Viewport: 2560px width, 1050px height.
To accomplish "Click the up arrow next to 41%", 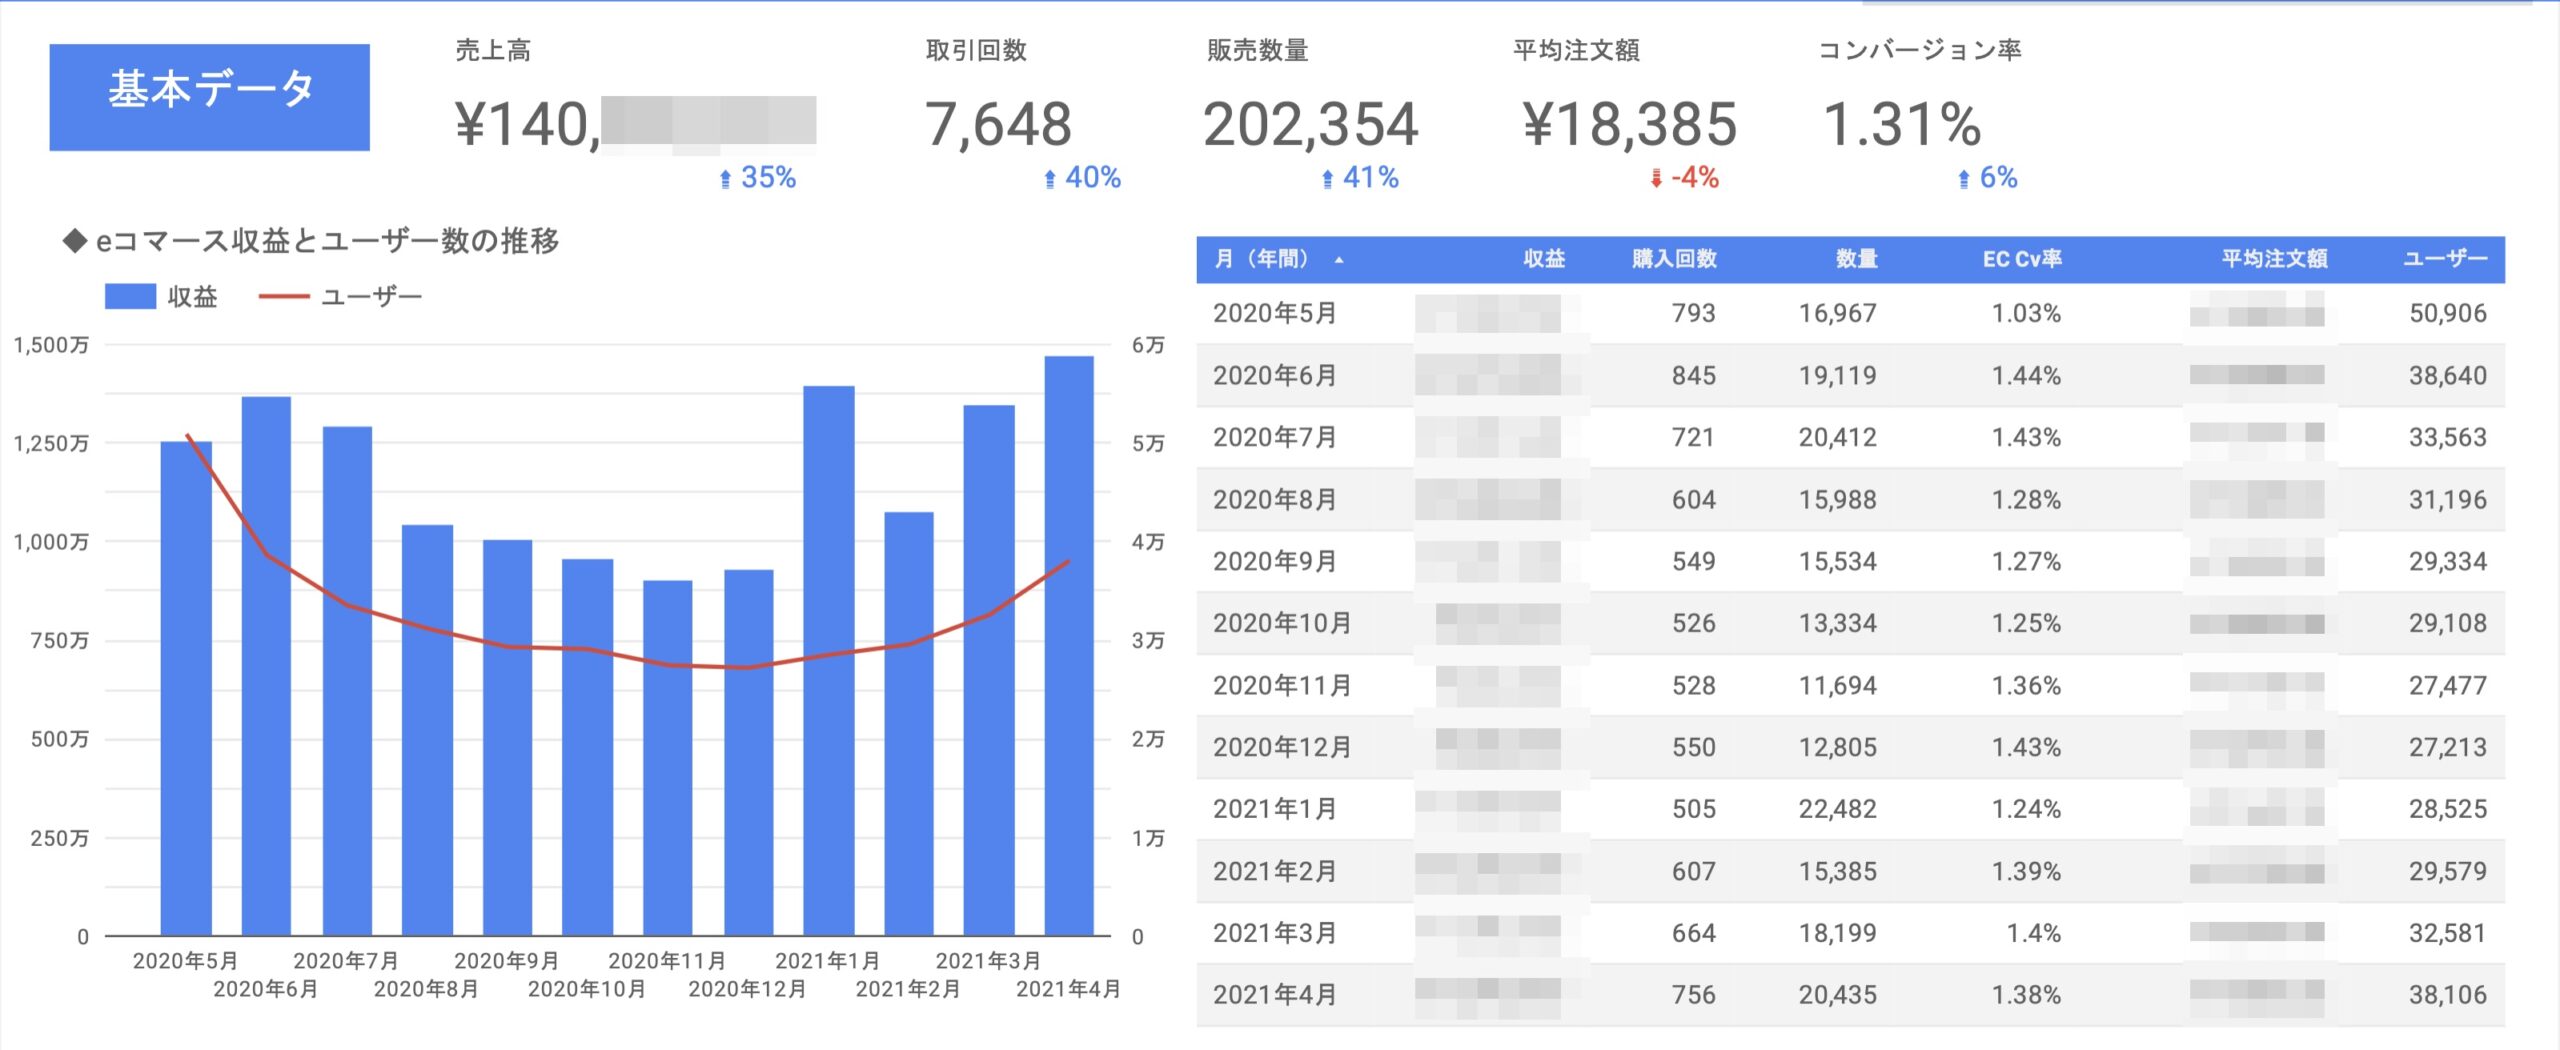I will pos(1327,179).
